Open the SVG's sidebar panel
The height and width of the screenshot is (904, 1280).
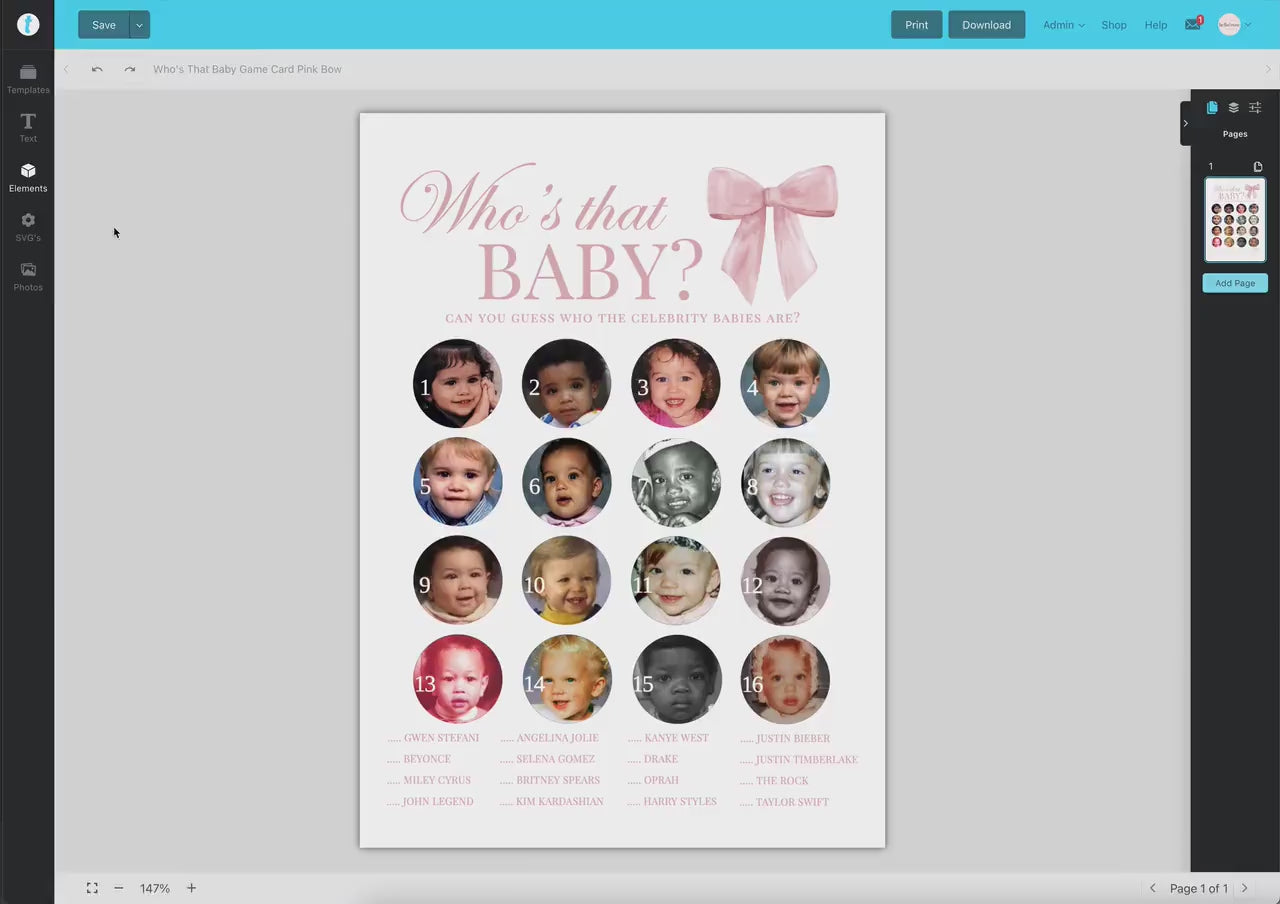pyautogui.click(x=28, y=227)
